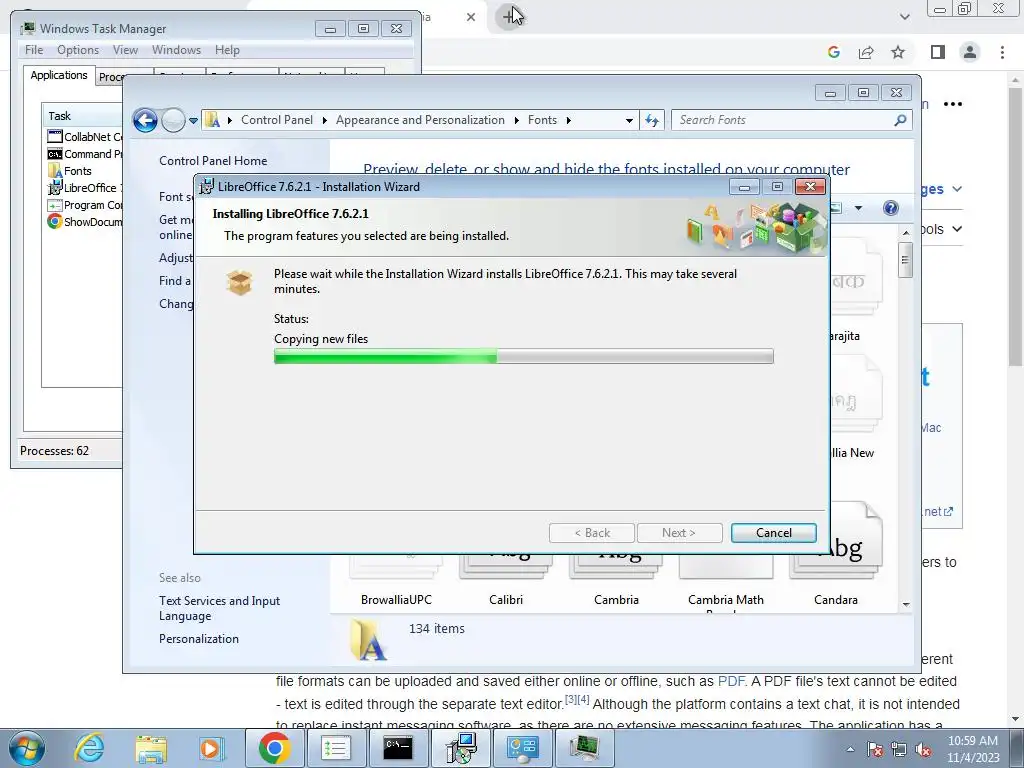
Task: Expand arrow after Fonts breadcrumb
Action: pos(569,120)
